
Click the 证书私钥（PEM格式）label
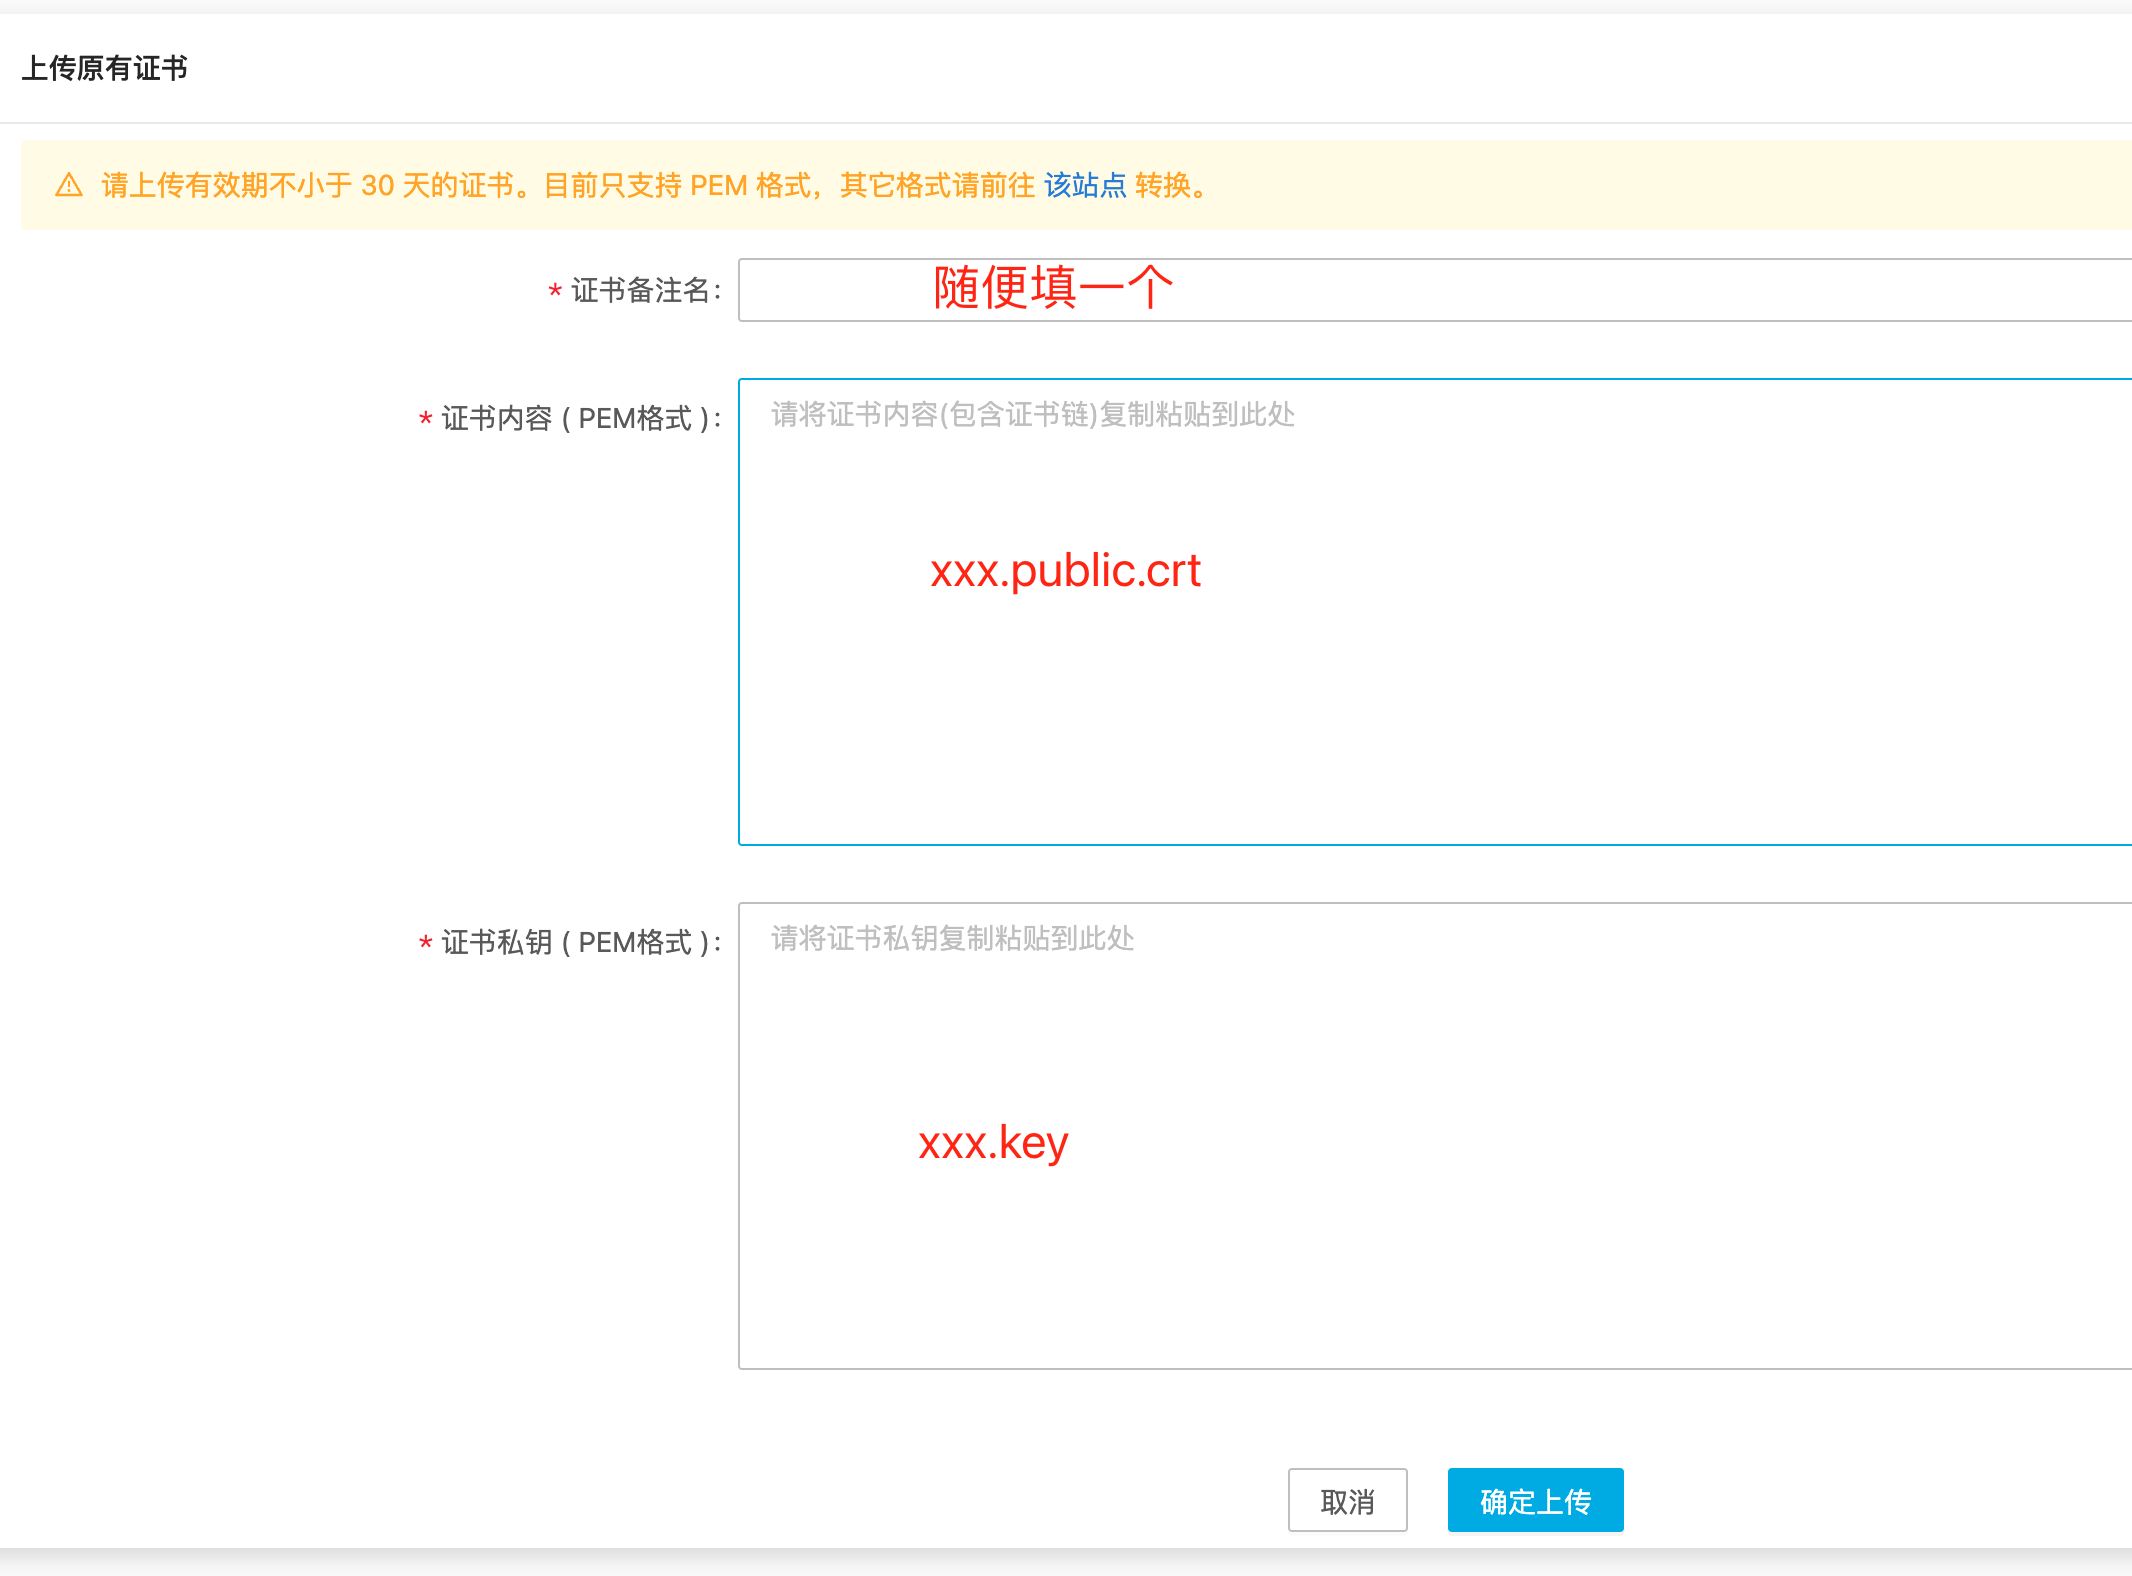580,942
